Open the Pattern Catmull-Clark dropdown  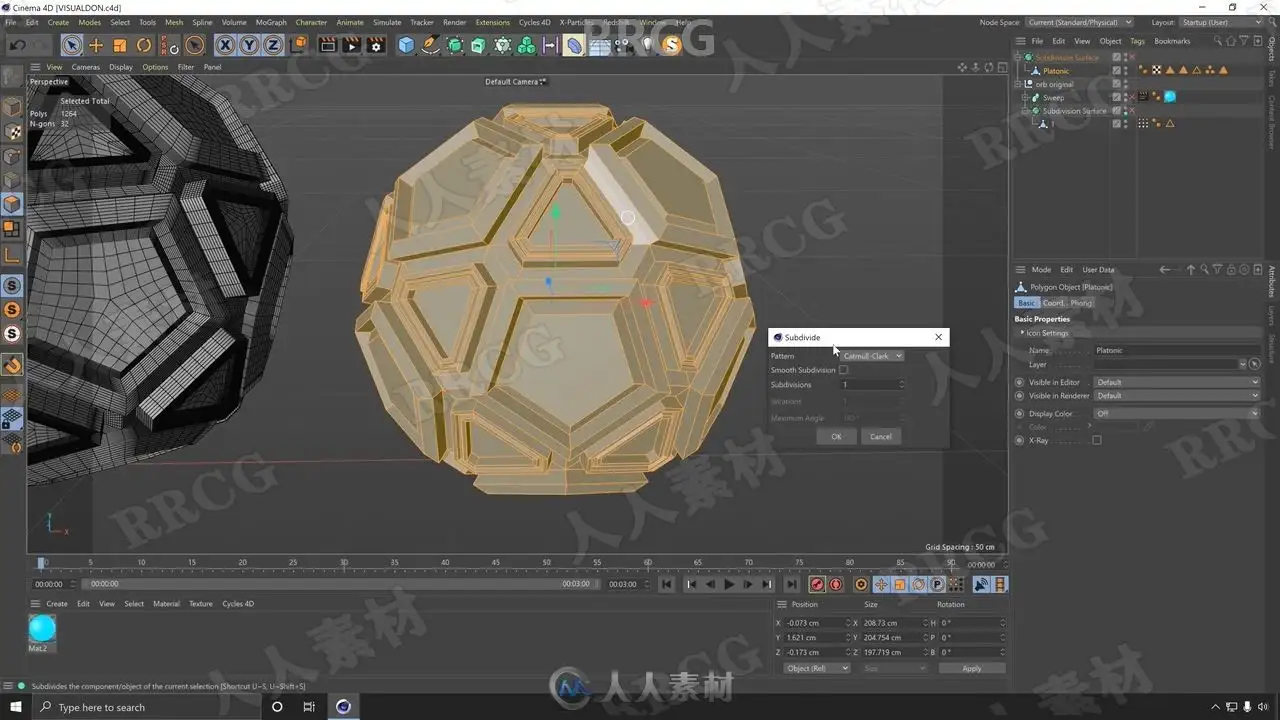pos(872,356)
